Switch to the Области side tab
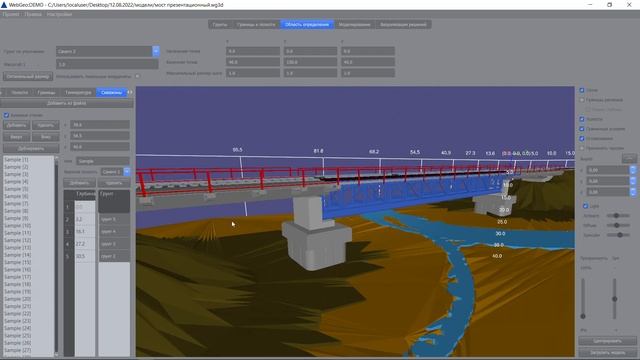 coord(20,92)
